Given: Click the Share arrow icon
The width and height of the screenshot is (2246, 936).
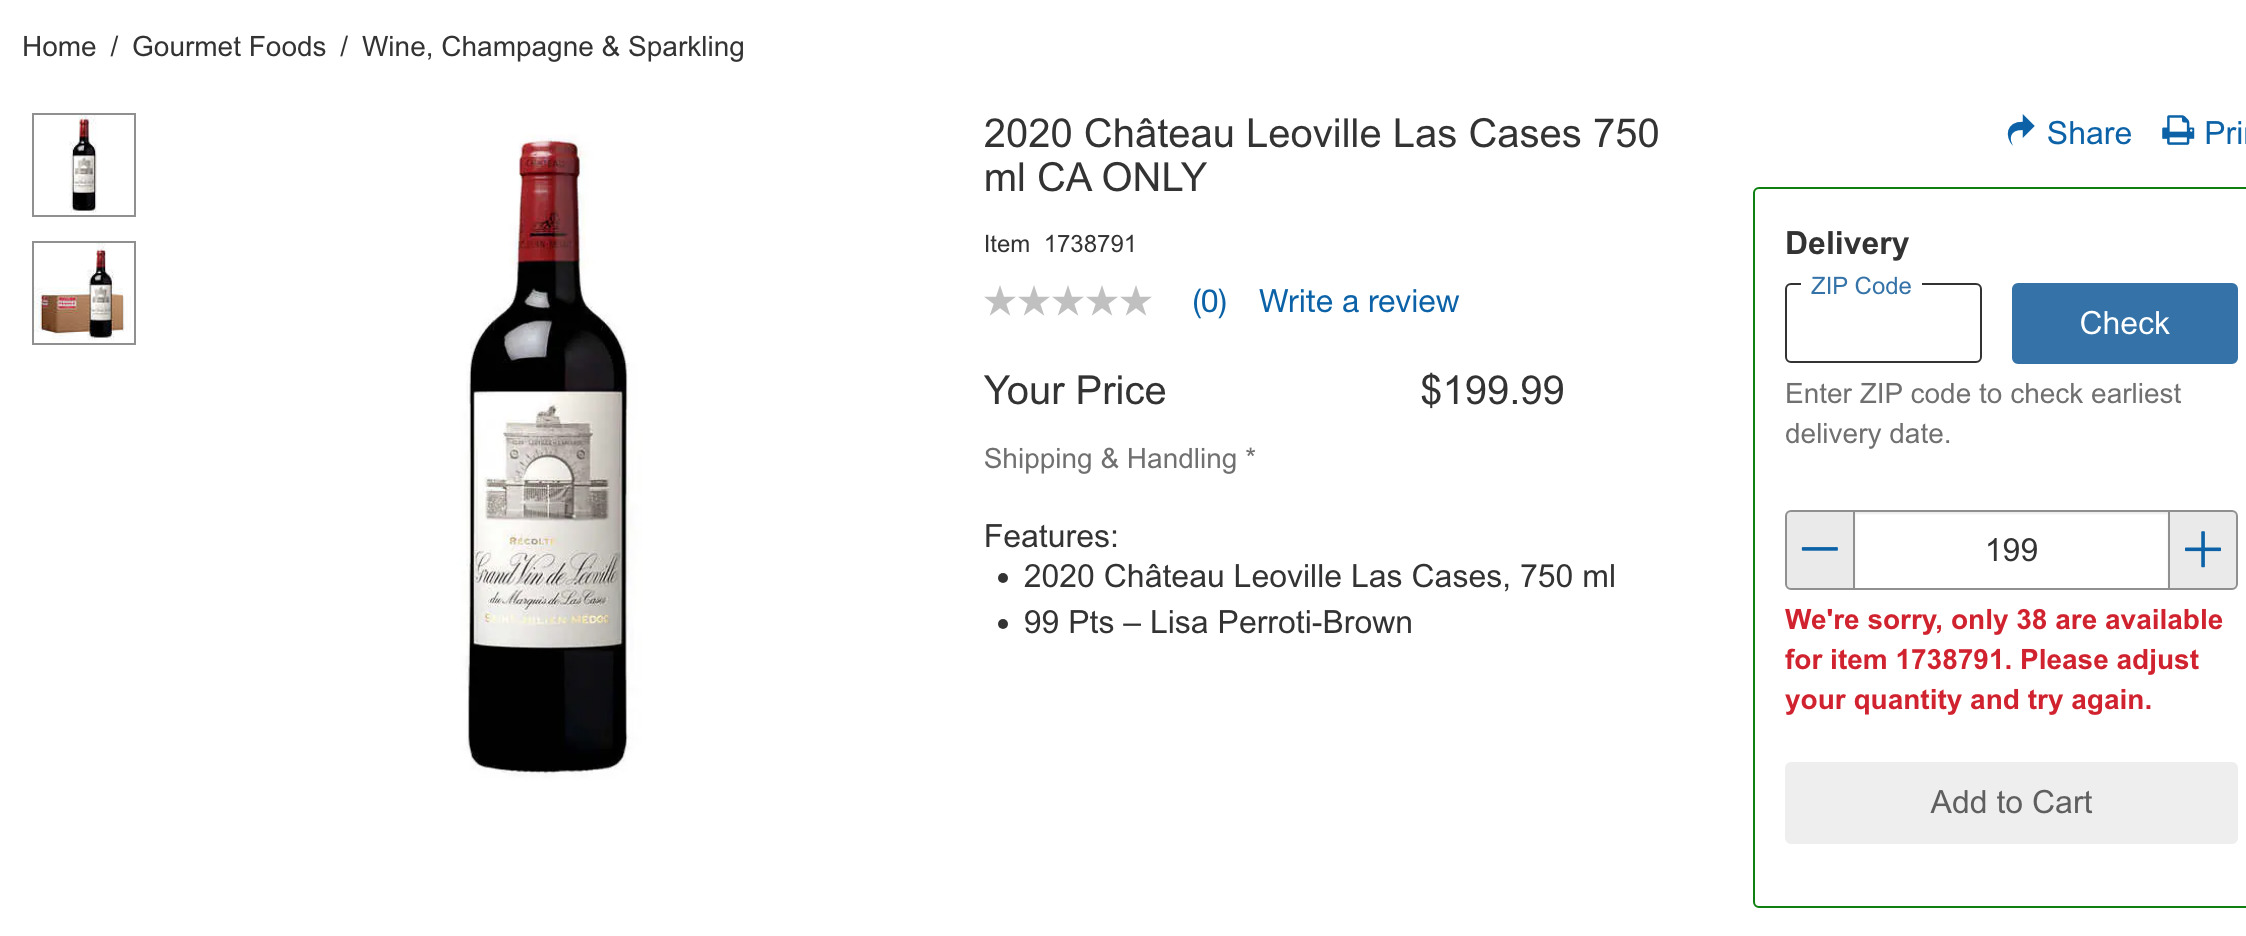Looking at the screenshot, I should pyautogui.click(x=2020, y=131).
